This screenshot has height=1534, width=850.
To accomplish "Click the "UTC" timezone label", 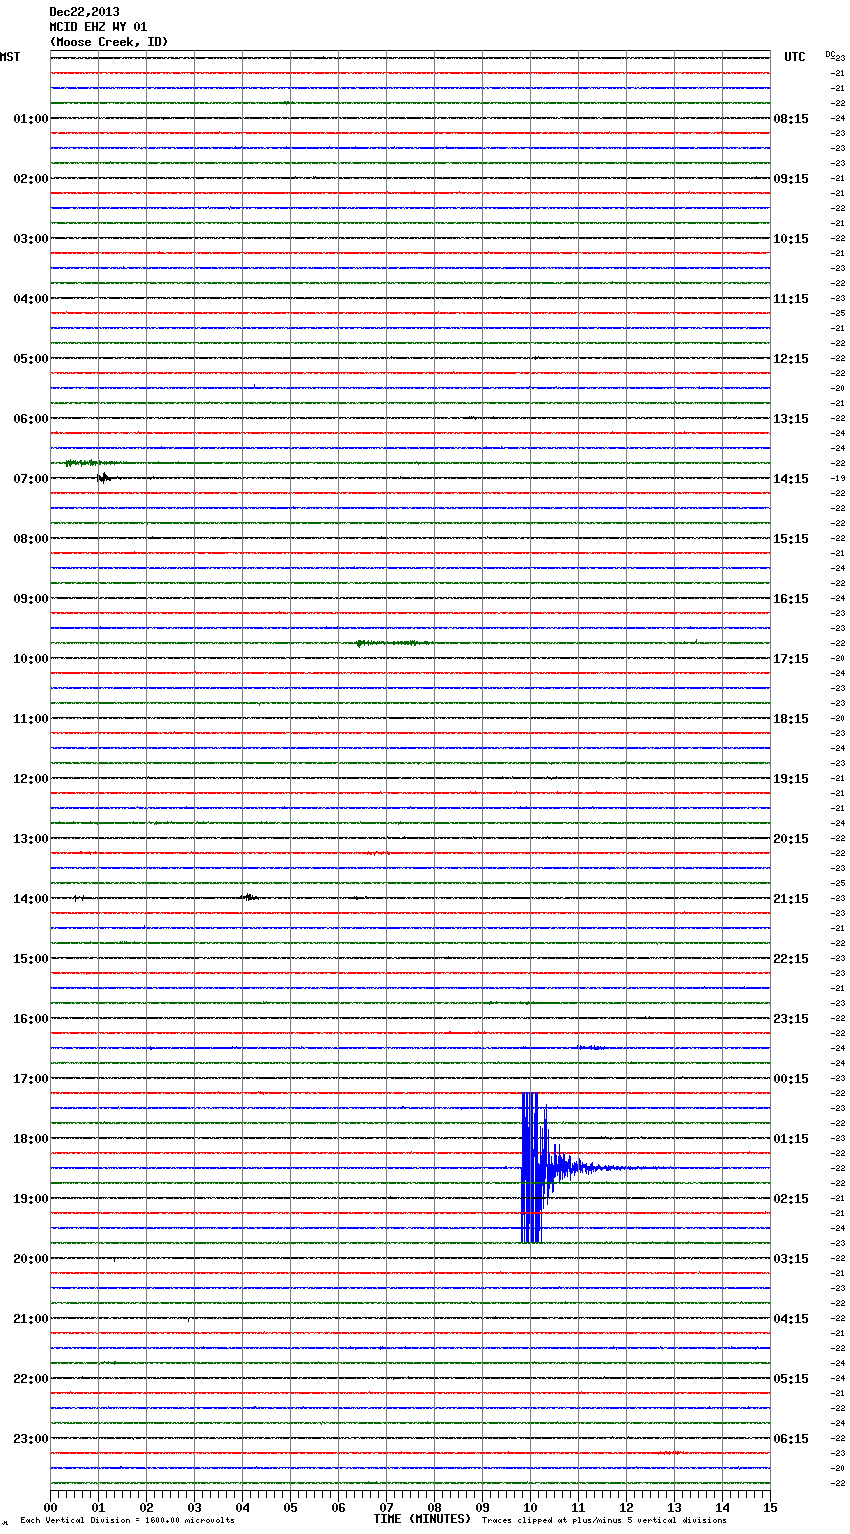I will pyautogui.click(x=795, y=57).
